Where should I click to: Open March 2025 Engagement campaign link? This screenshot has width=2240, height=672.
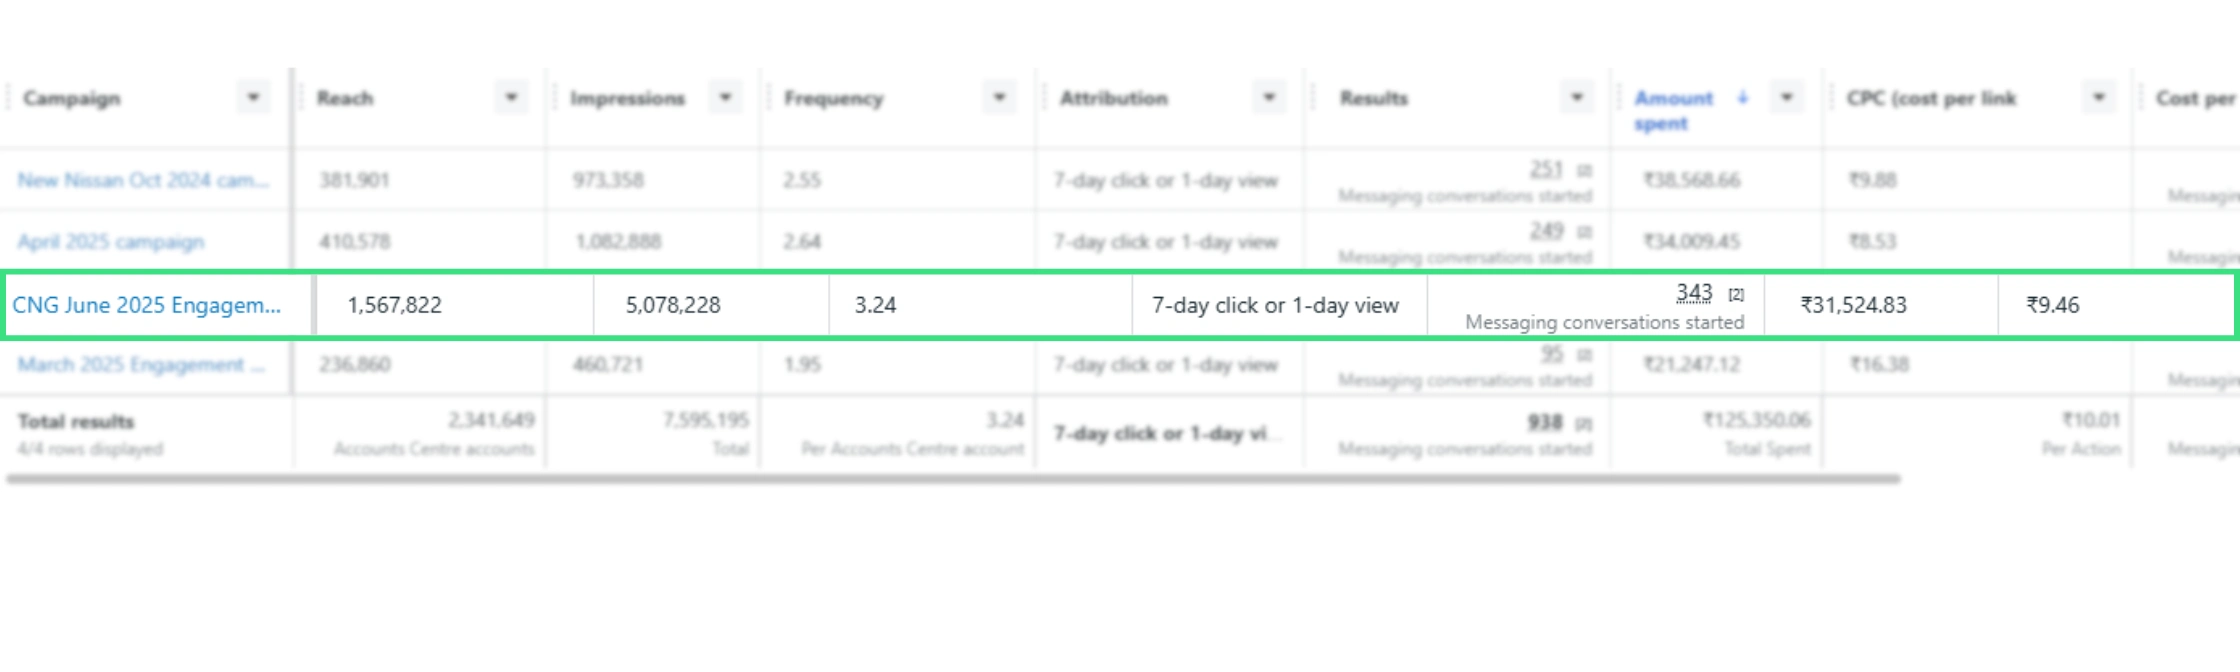(141, 365)
